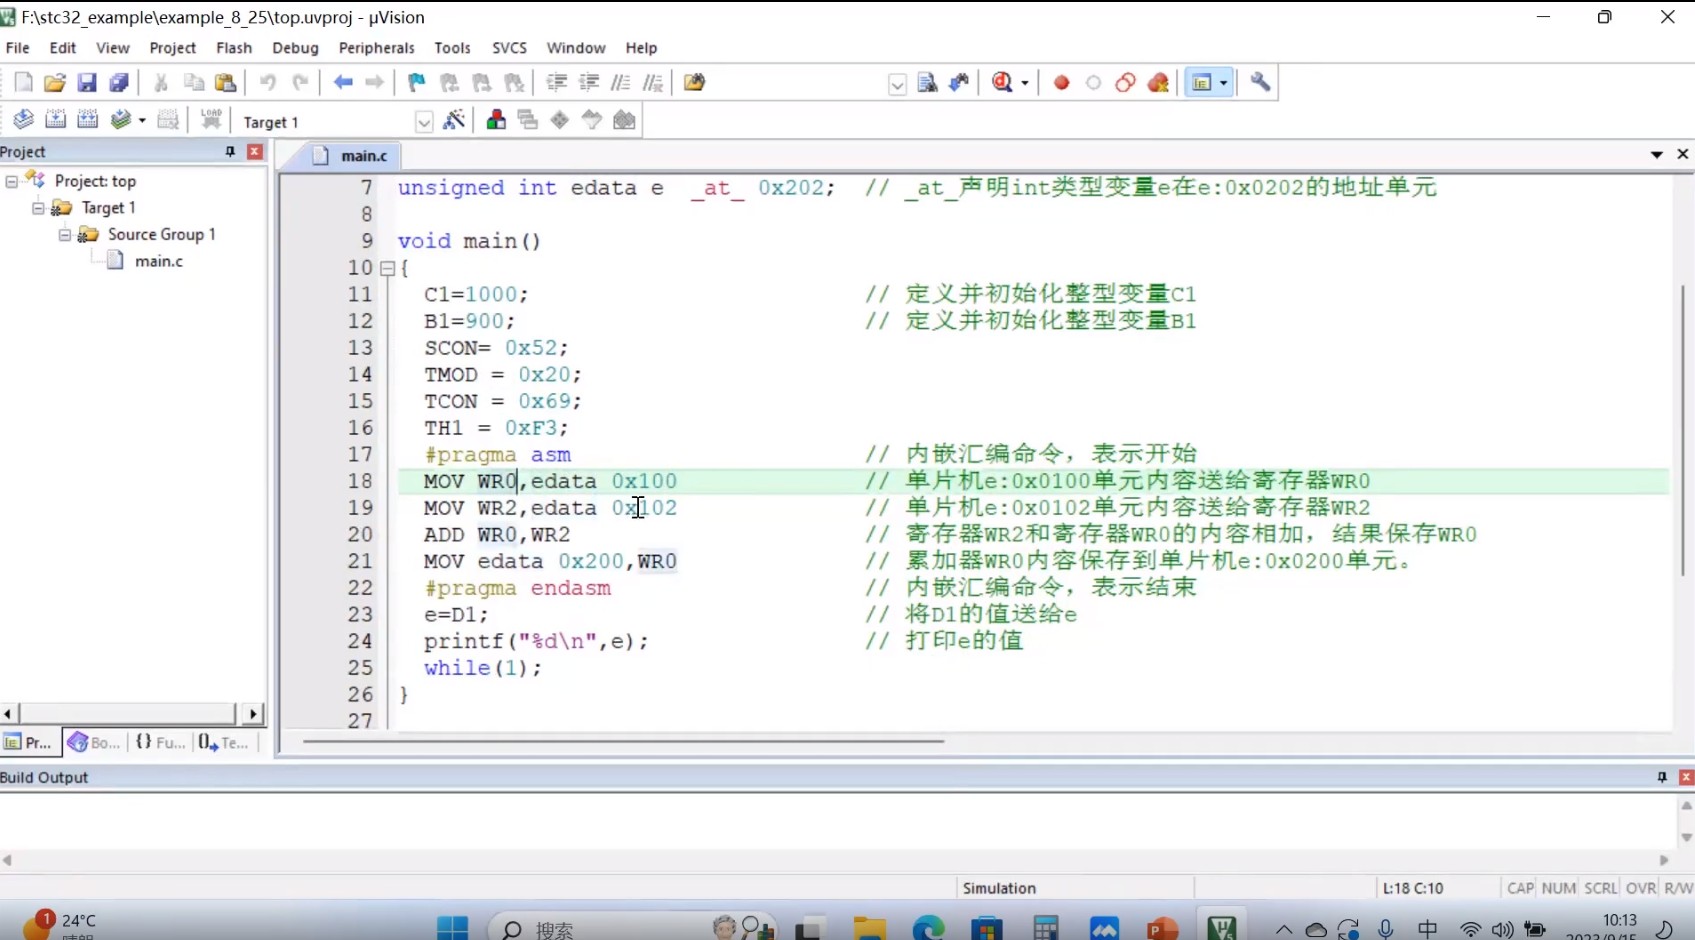Navigate forwards with the right arrow
The height and width of the screenshot is (940, 1695).
tap(375, 83)
